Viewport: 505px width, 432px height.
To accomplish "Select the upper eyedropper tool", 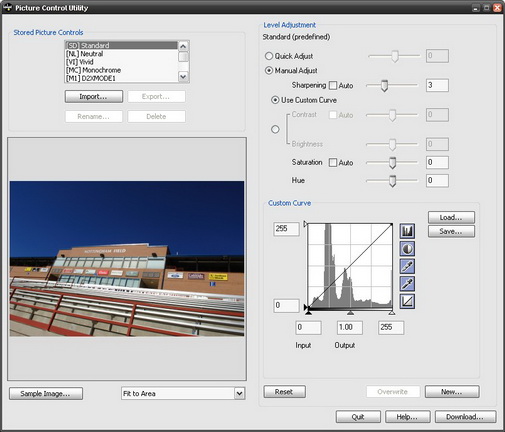I will (407, 266).
